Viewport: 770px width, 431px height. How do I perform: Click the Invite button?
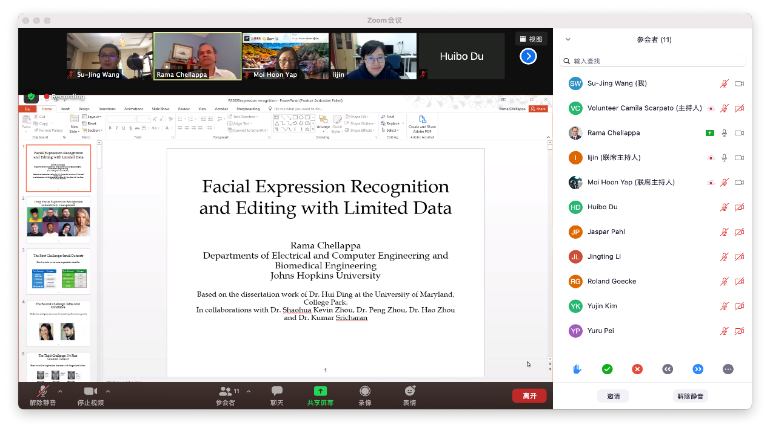point(613,396)
